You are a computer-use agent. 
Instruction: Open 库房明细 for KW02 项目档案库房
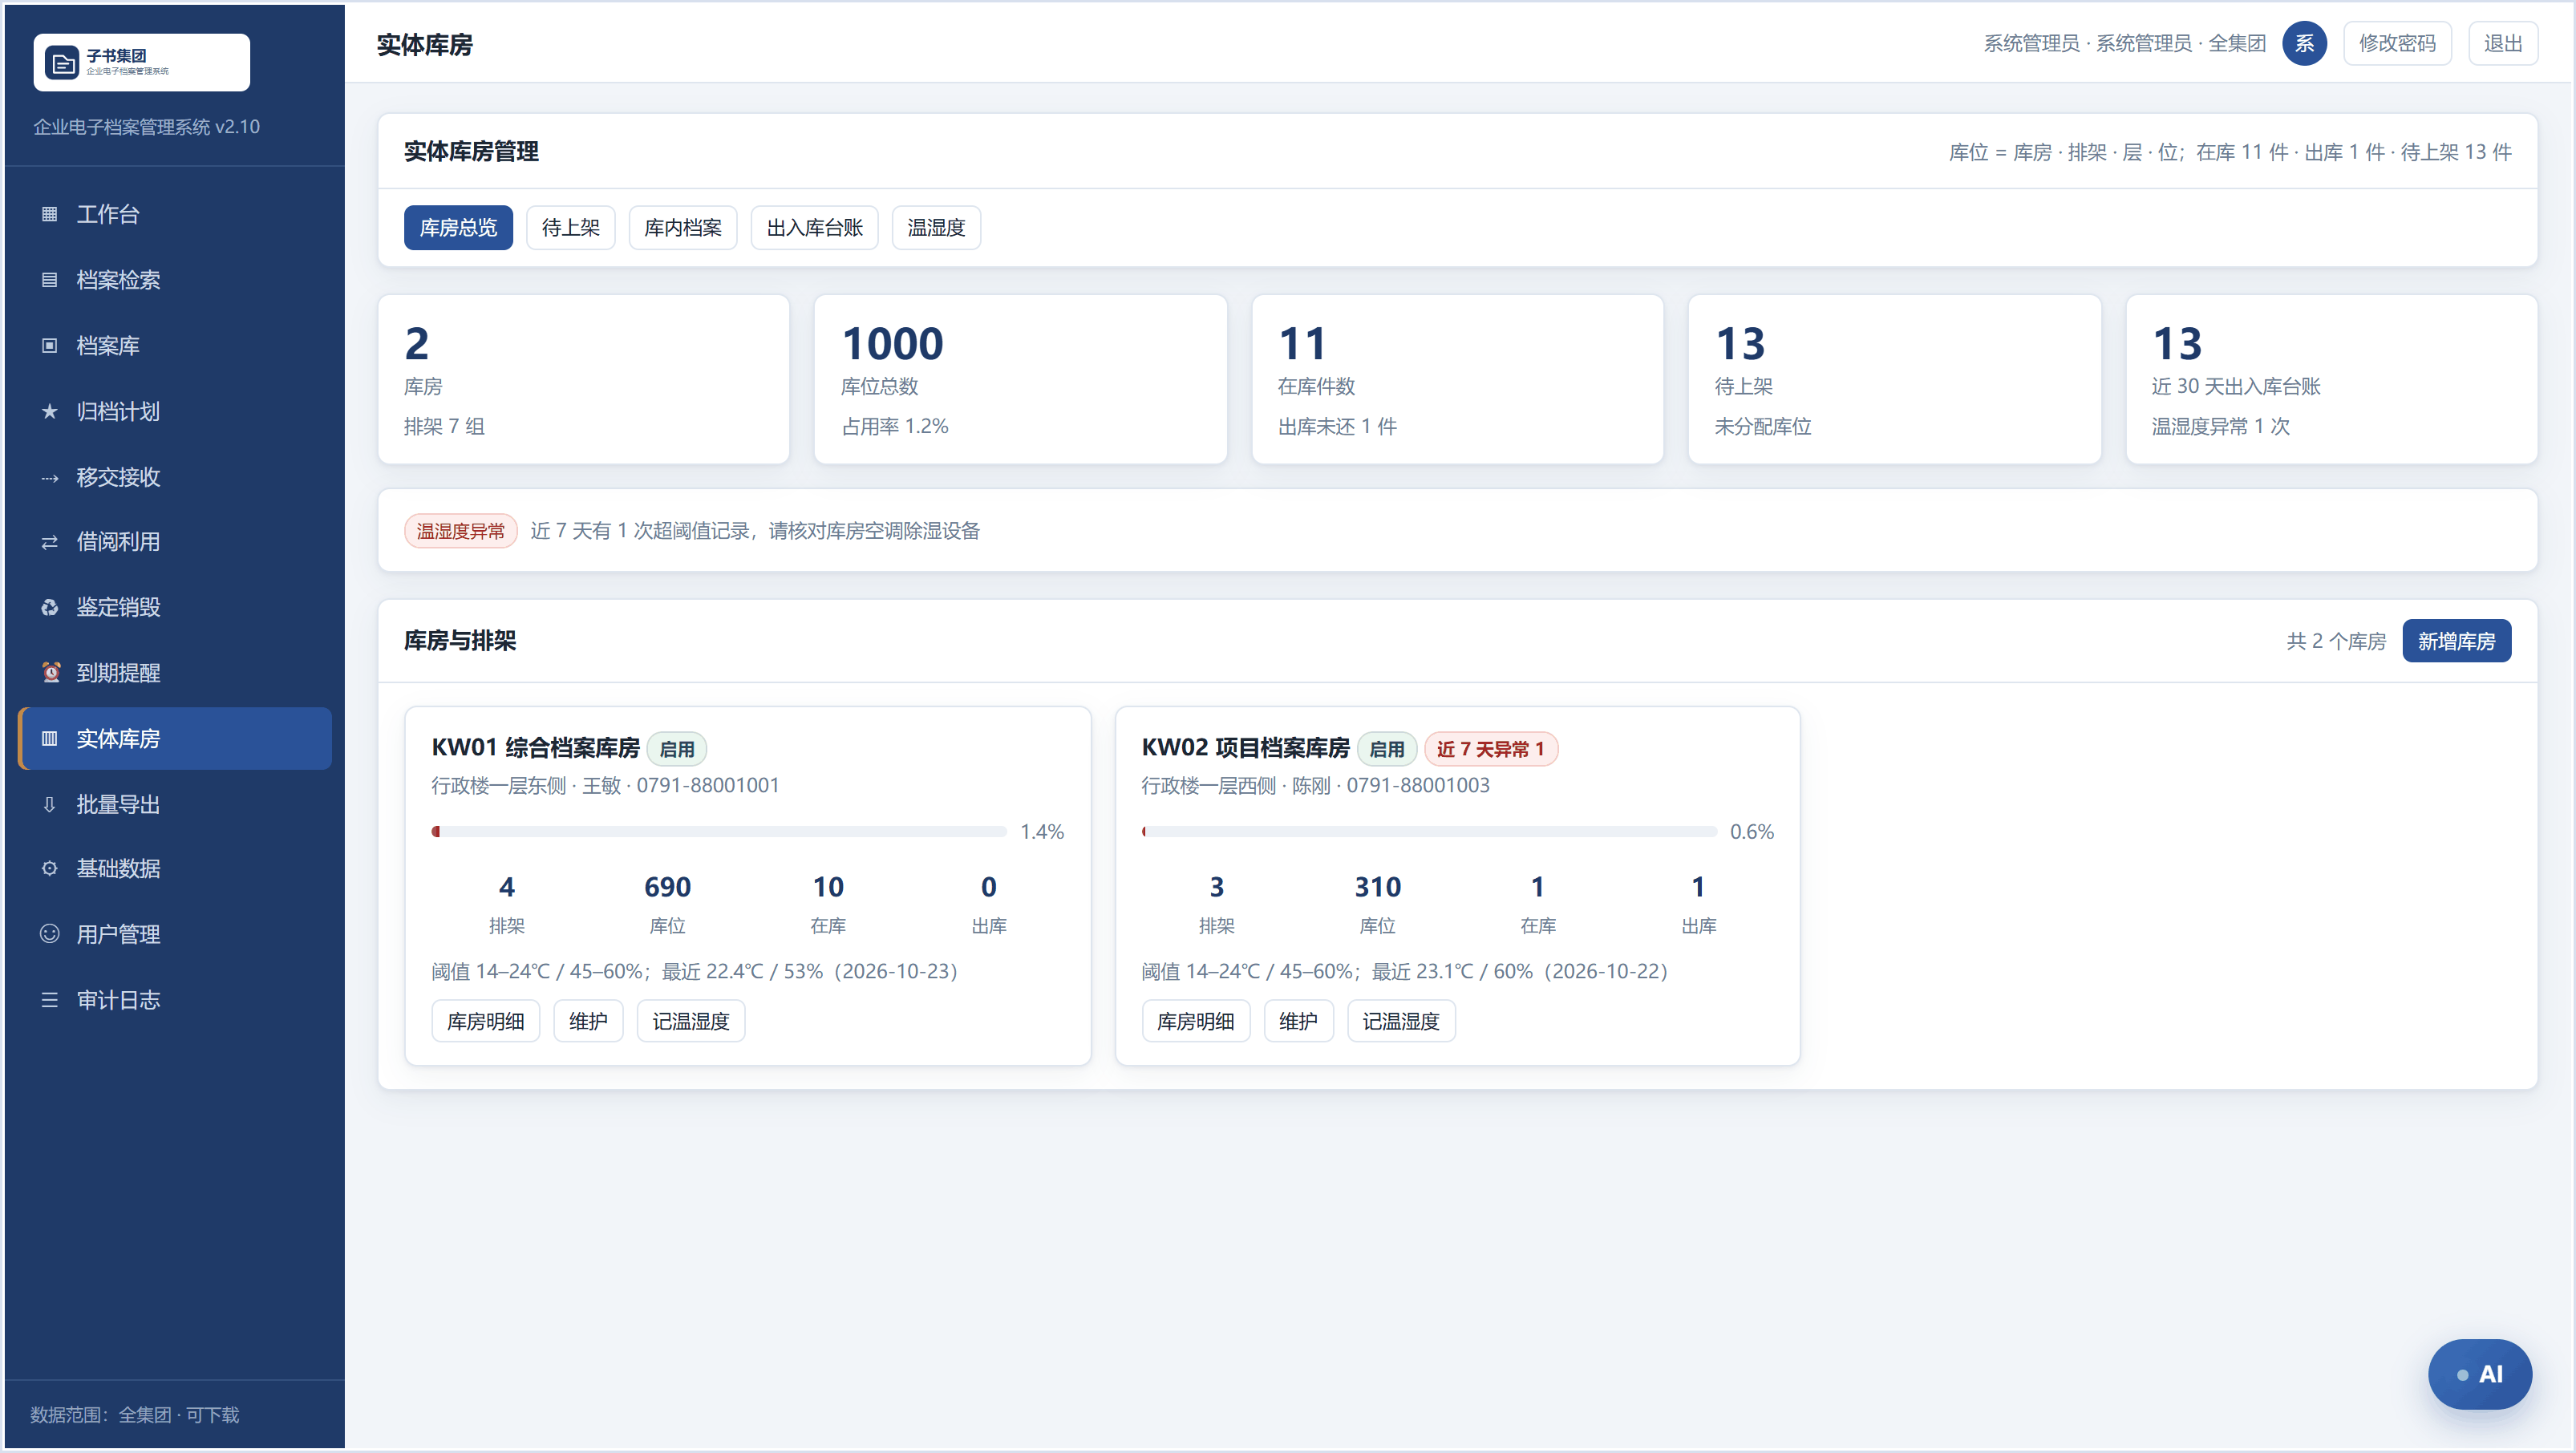click(1195, 1021)
